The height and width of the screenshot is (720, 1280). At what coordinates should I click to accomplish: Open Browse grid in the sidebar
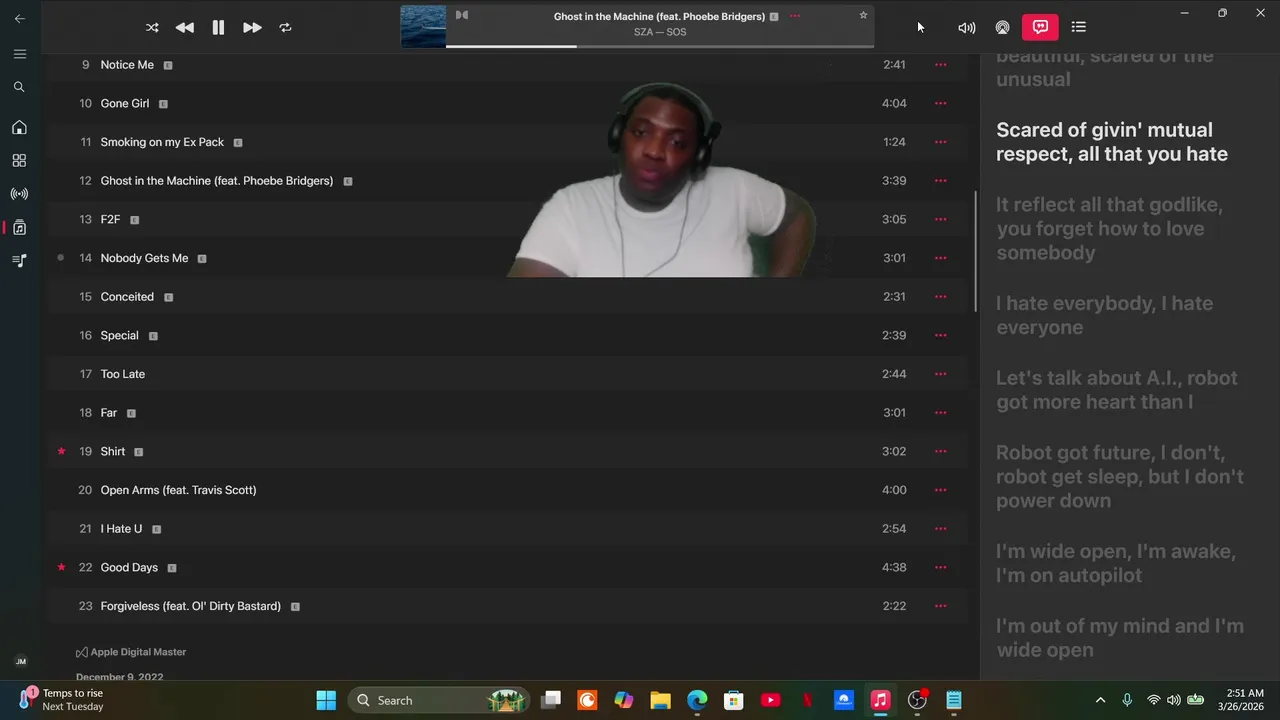(x=19, y=160)
